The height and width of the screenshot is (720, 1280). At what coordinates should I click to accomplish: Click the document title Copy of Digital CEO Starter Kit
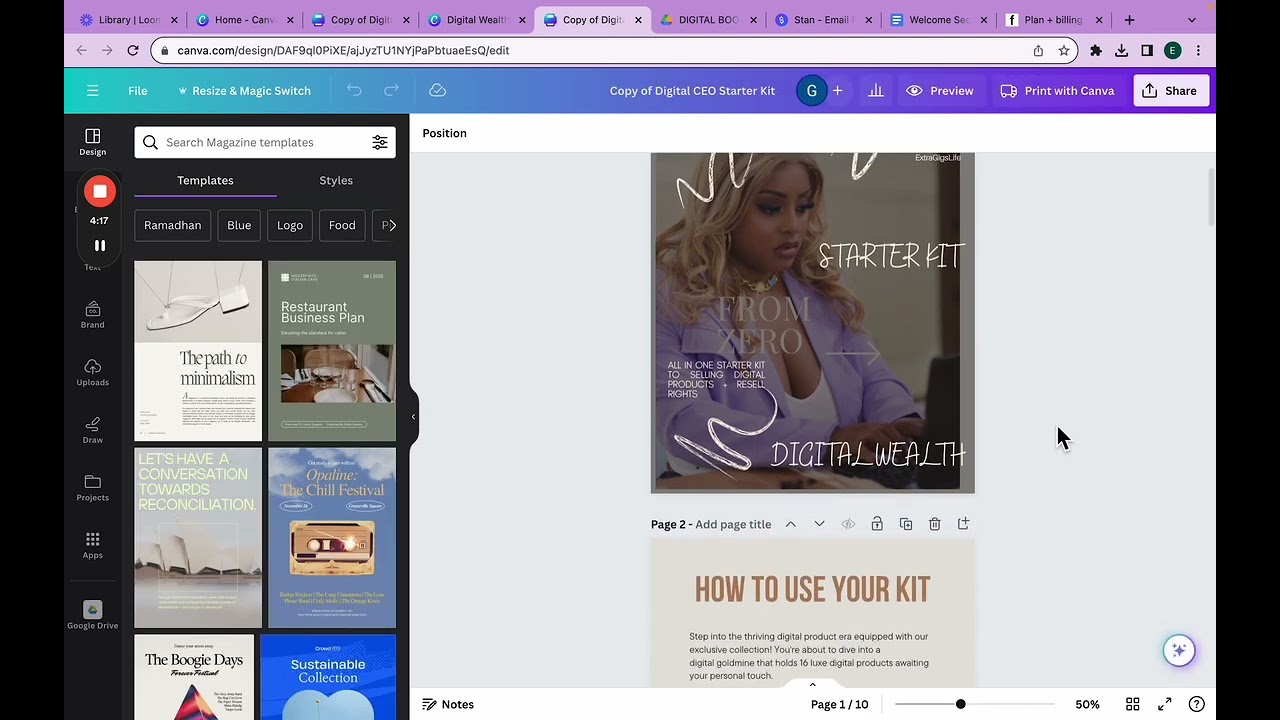[692, 91]
